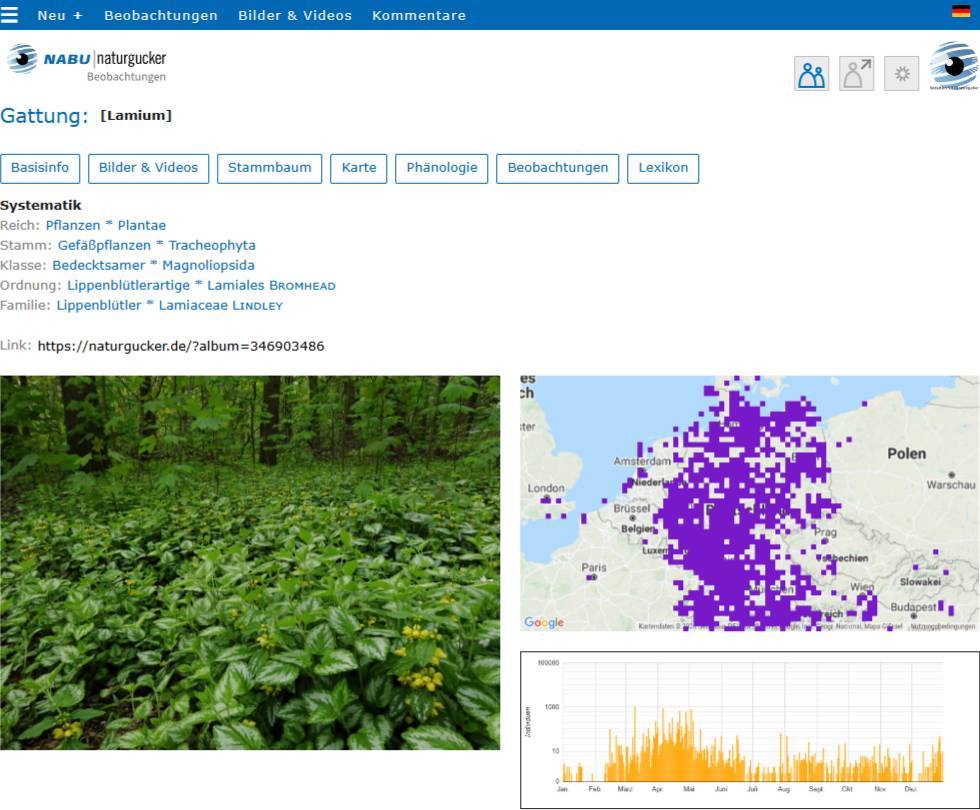The image size is (980, 810).
Task: Open the hamburger menu icon
Action: (x=9, y=14)
